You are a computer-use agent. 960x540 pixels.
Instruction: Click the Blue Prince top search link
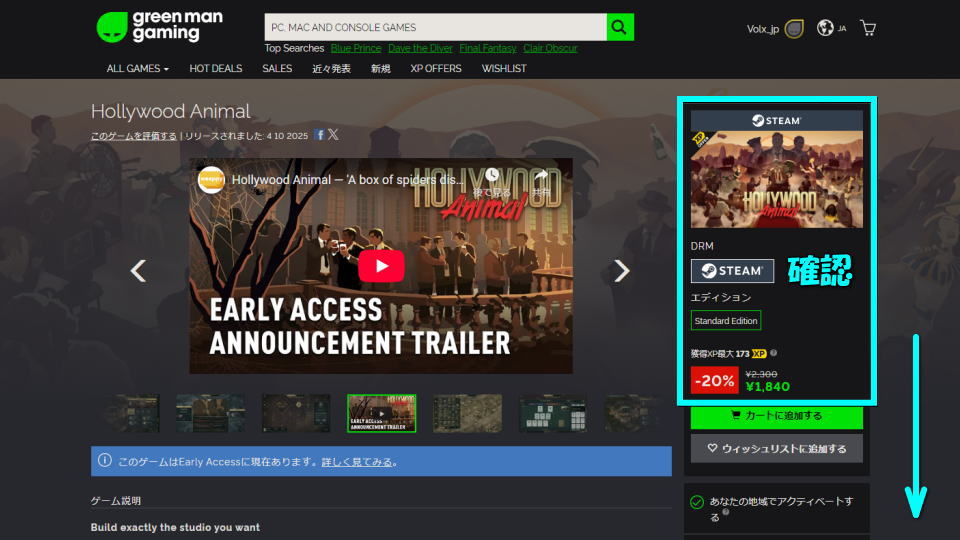point(356,48)
